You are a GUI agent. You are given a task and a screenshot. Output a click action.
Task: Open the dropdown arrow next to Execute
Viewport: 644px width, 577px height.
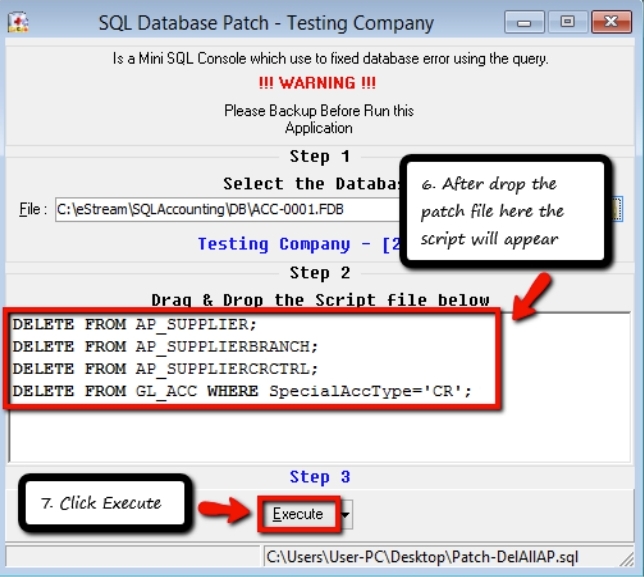[x=344, y=514]
